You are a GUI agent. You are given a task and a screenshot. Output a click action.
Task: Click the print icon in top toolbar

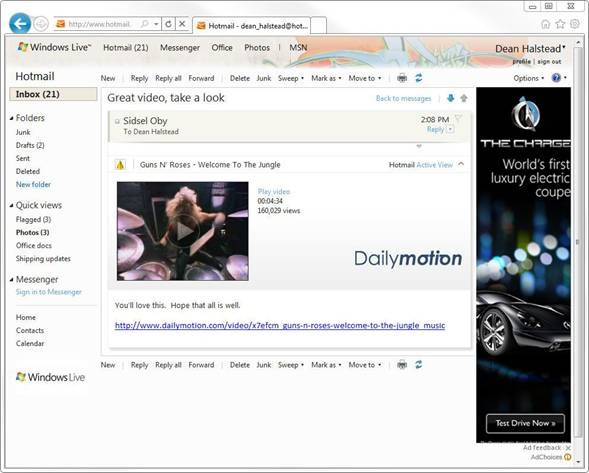(402, 78)
